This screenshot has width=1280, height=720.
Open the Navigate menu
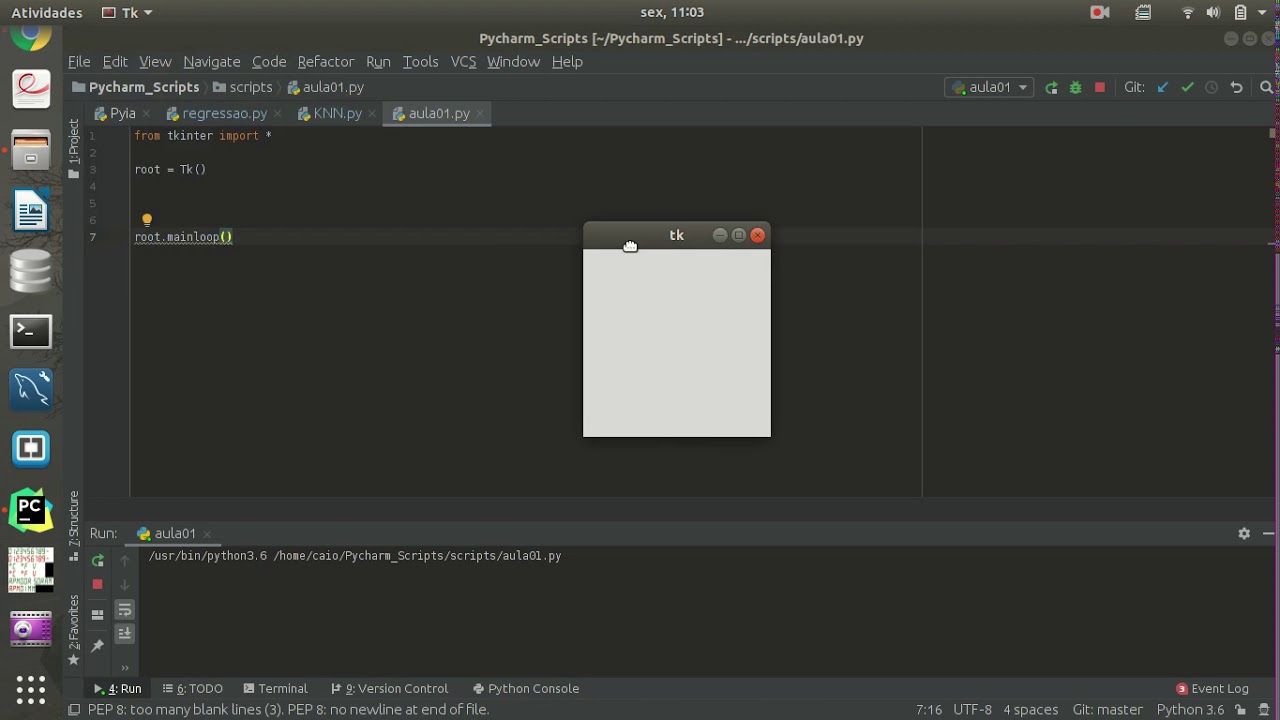pyautogui.click(x=211, y=62)
